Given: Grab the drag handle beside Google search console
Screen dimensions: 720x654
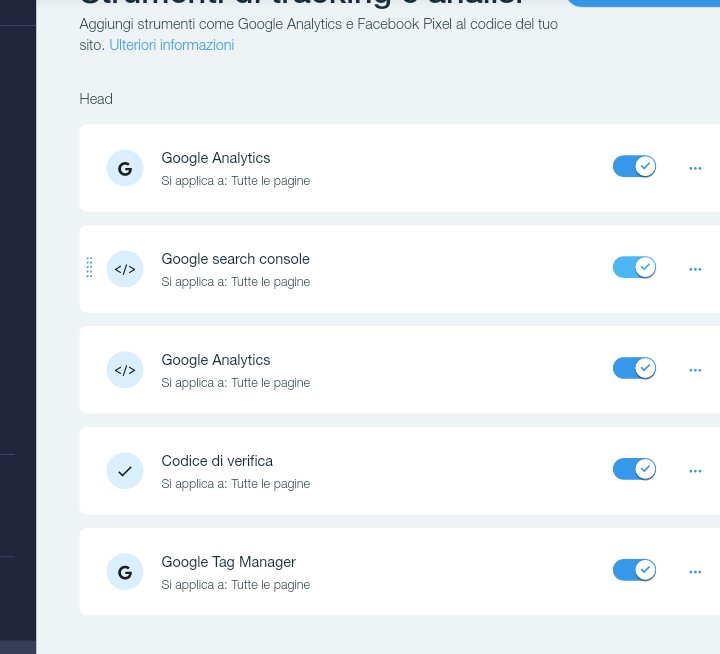Looking at the screenshot, I should click(89, 268).
